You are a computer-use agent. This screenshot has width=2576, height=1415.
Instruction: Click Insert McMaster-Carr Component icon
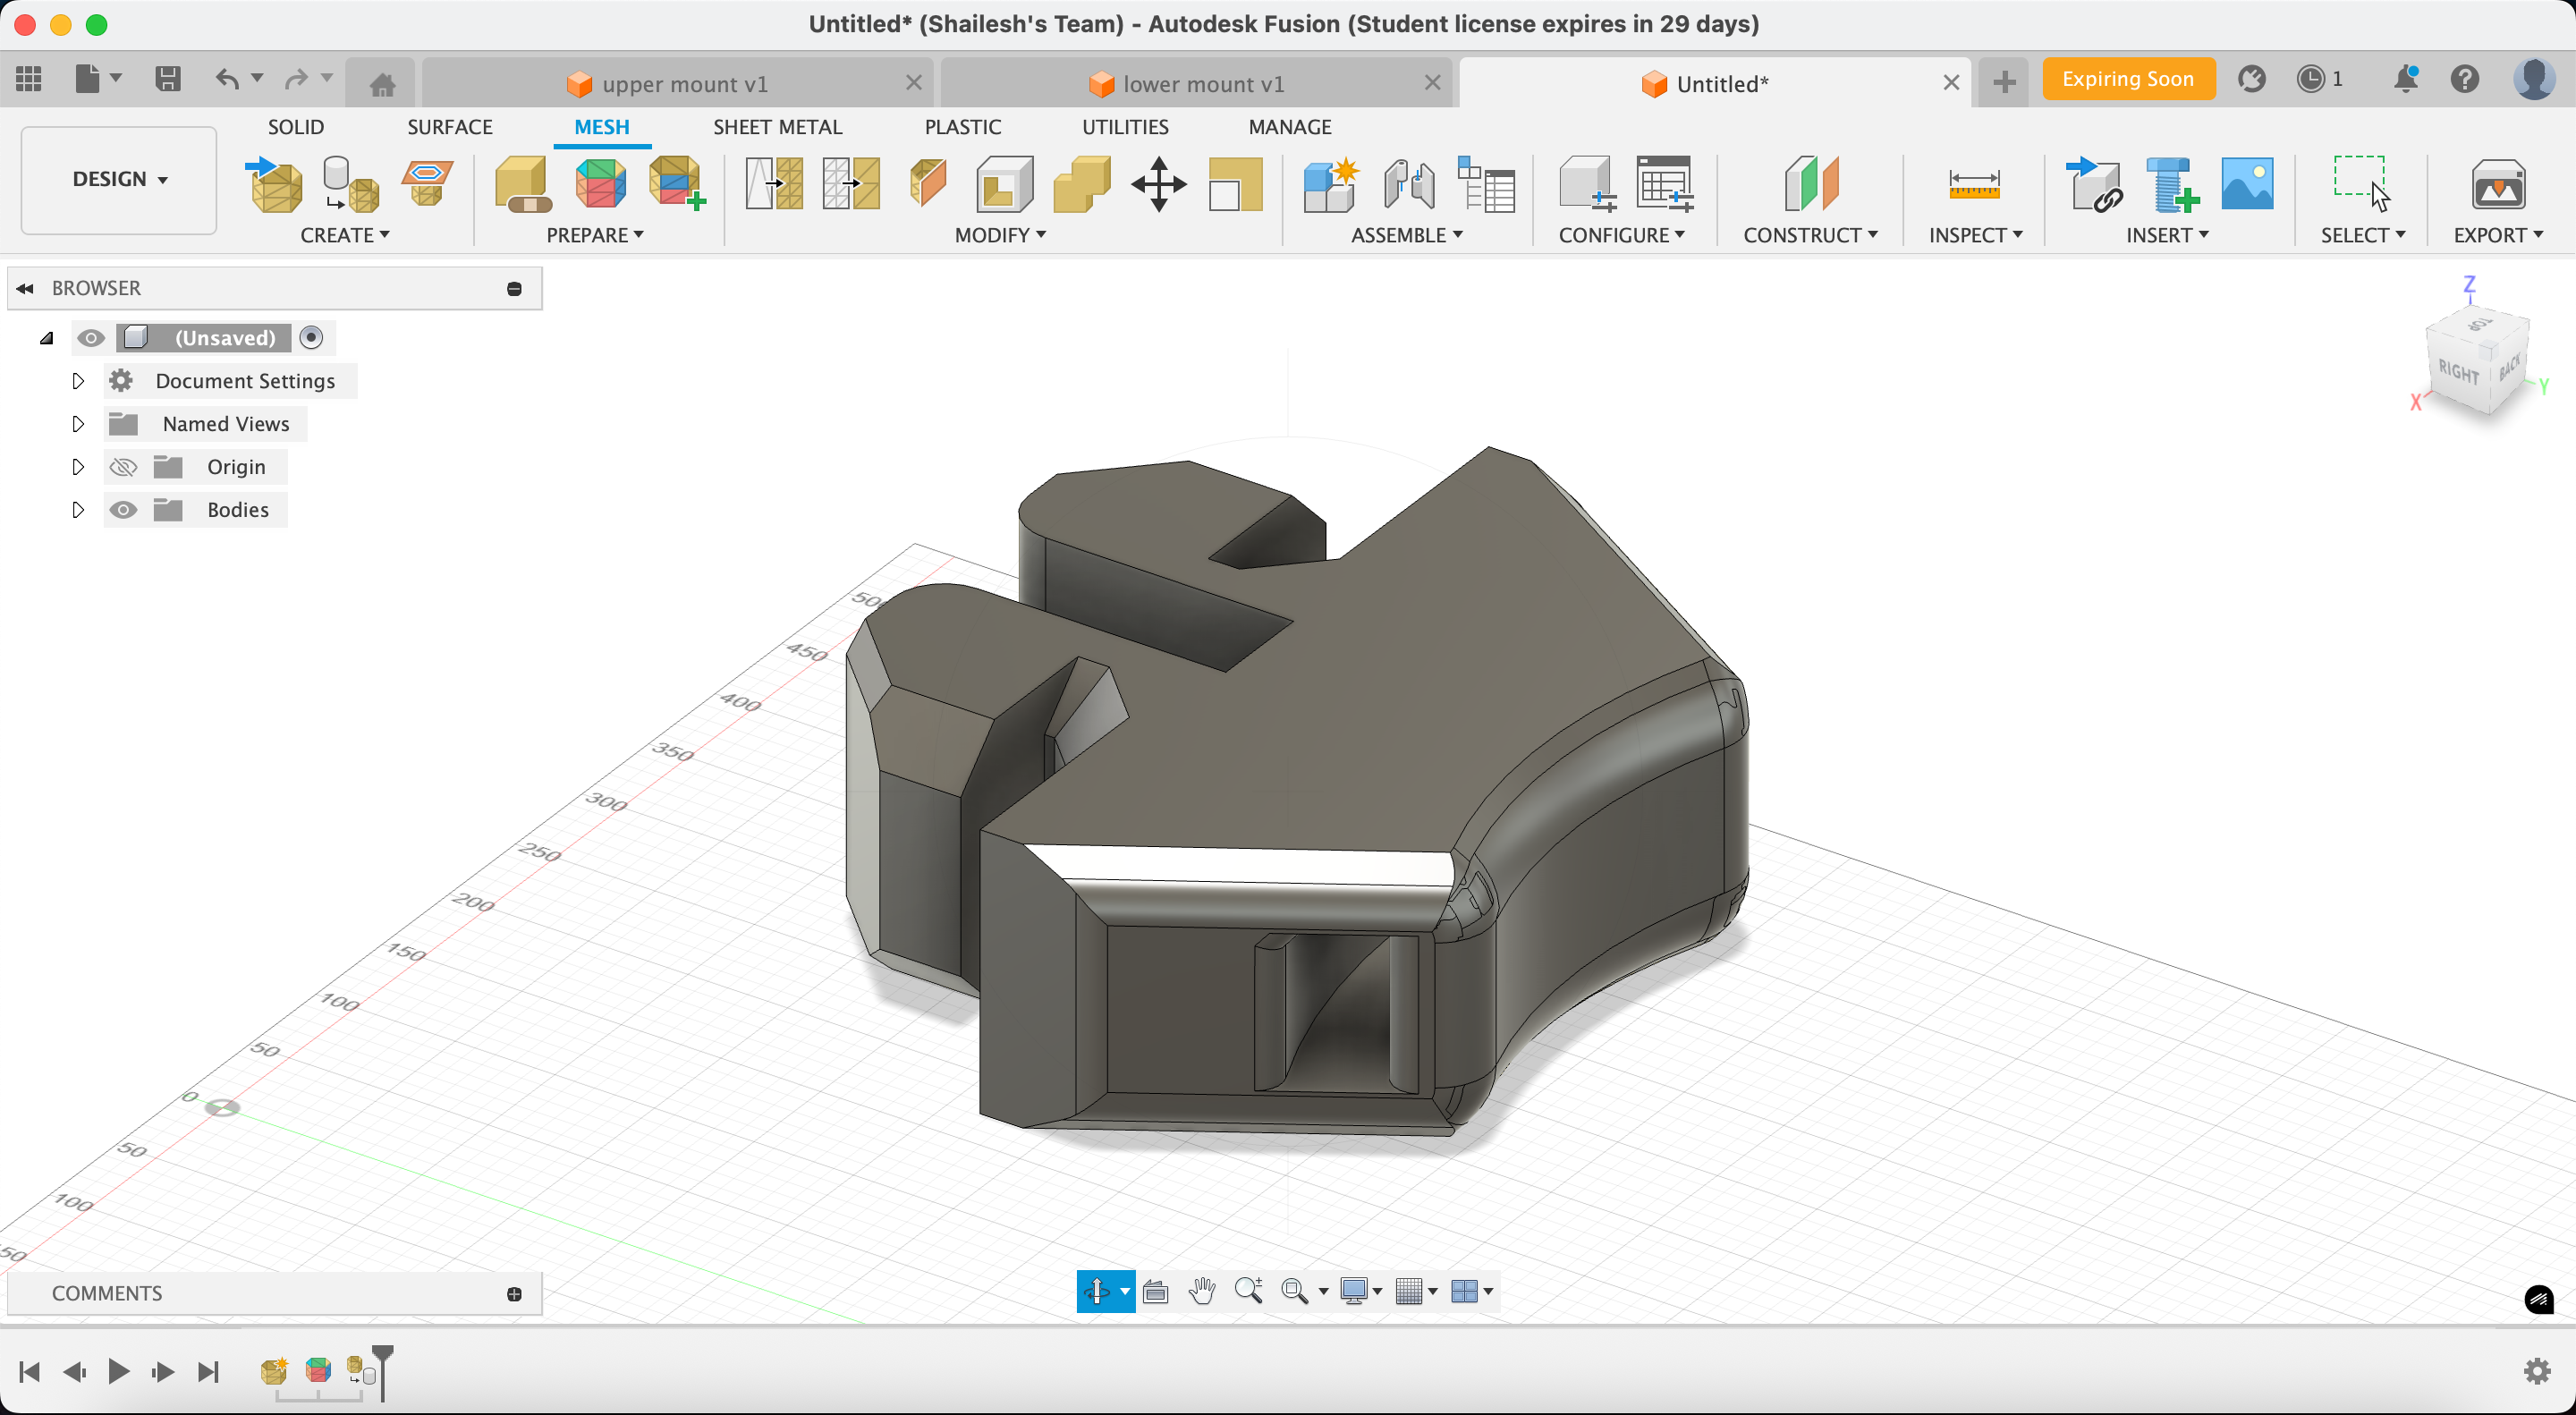(x=2170, y=184)
